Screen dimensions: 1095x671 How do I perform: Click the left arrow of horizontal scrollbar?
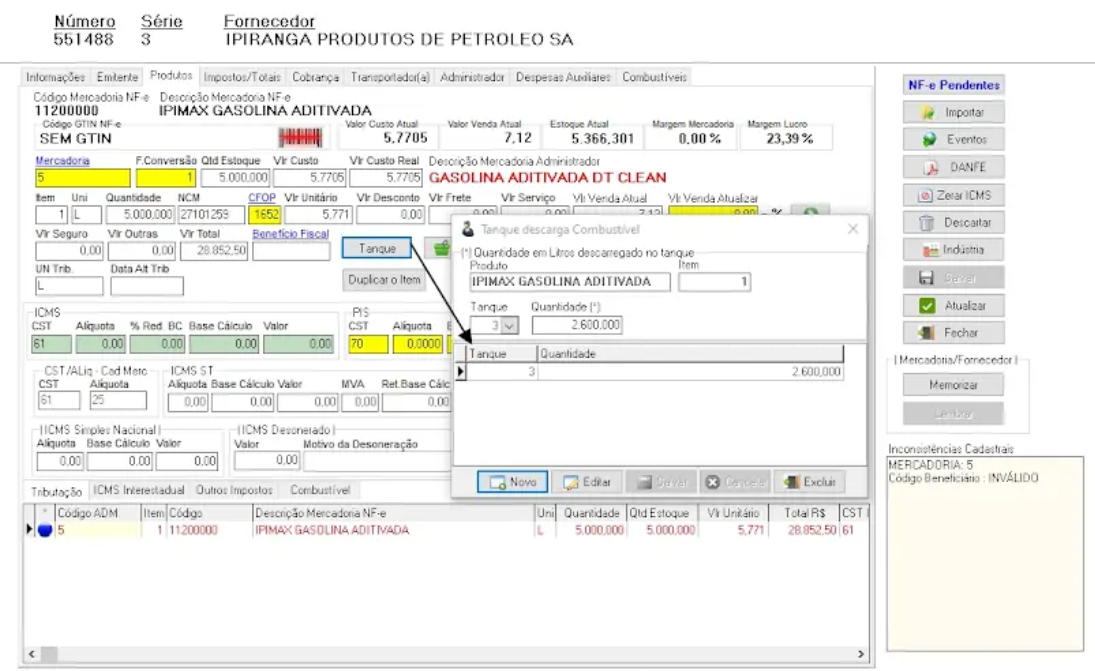click(x=32, y=654)
